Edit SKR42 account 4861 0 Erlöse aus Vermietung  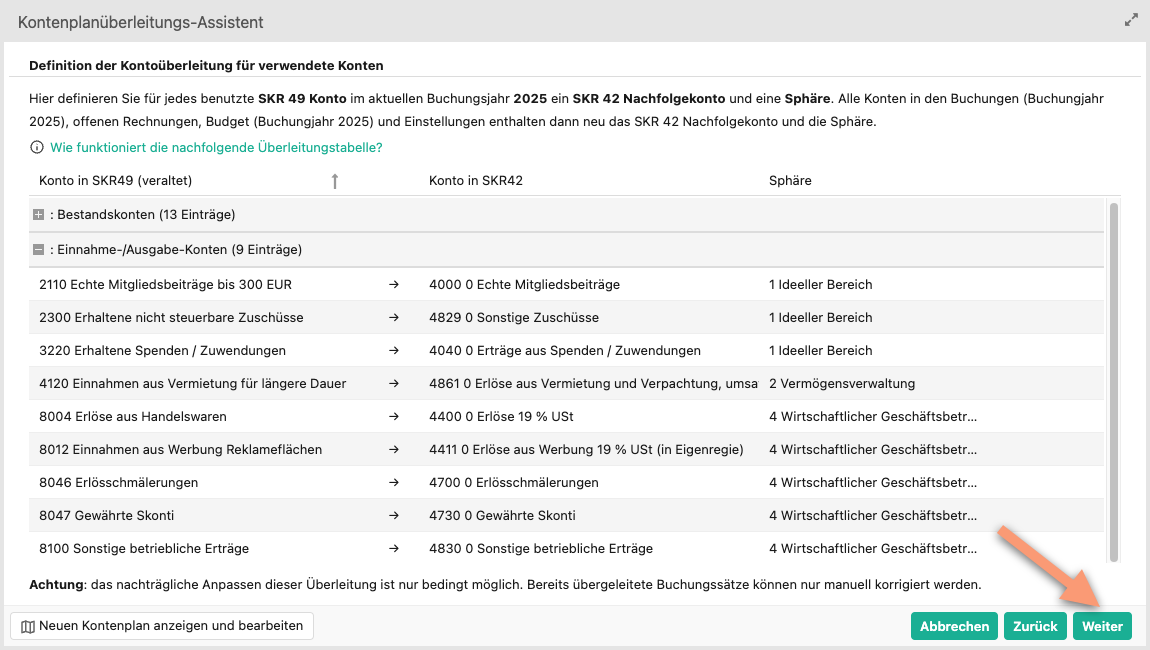click(593, 384)
